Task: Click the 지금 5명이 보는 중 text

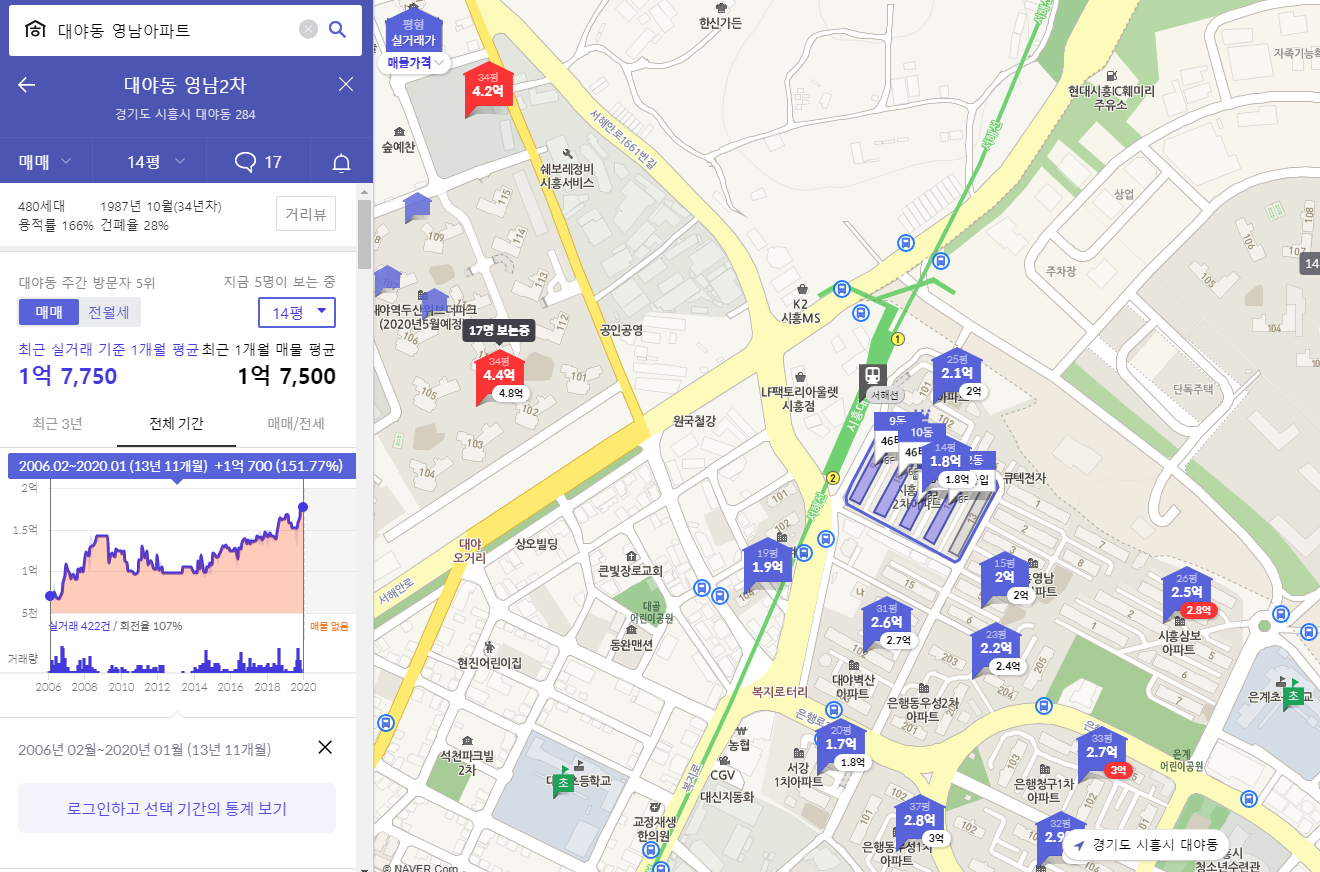Action: pos(279,282)
